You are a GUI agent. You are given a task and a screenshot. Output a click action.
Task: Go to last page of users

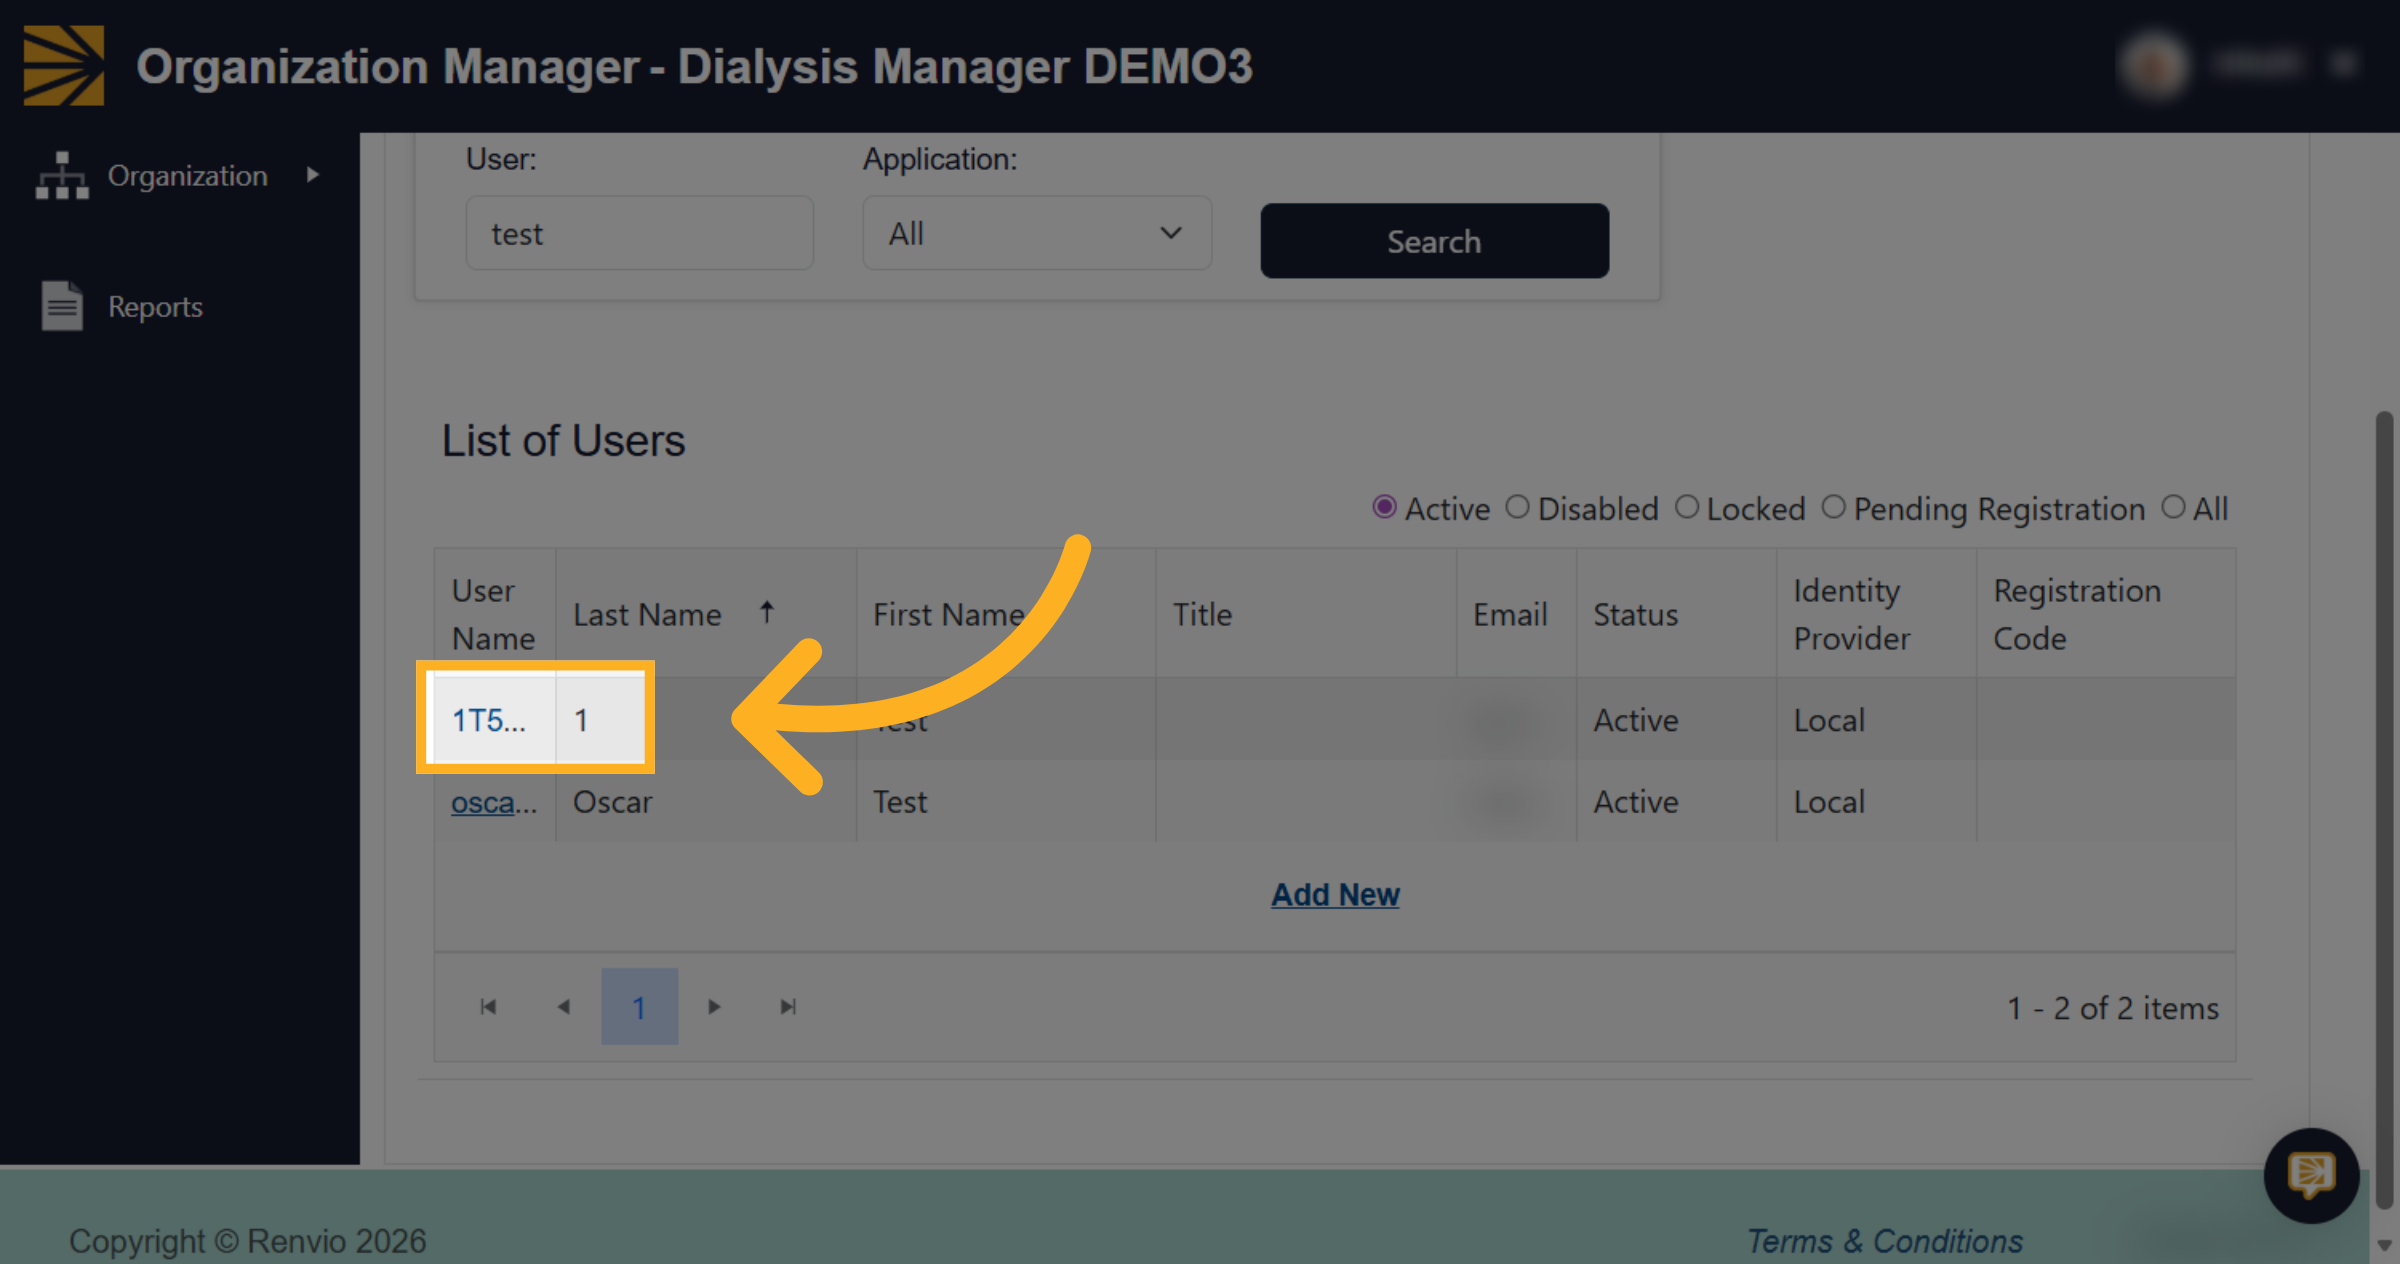[789, 1006]
